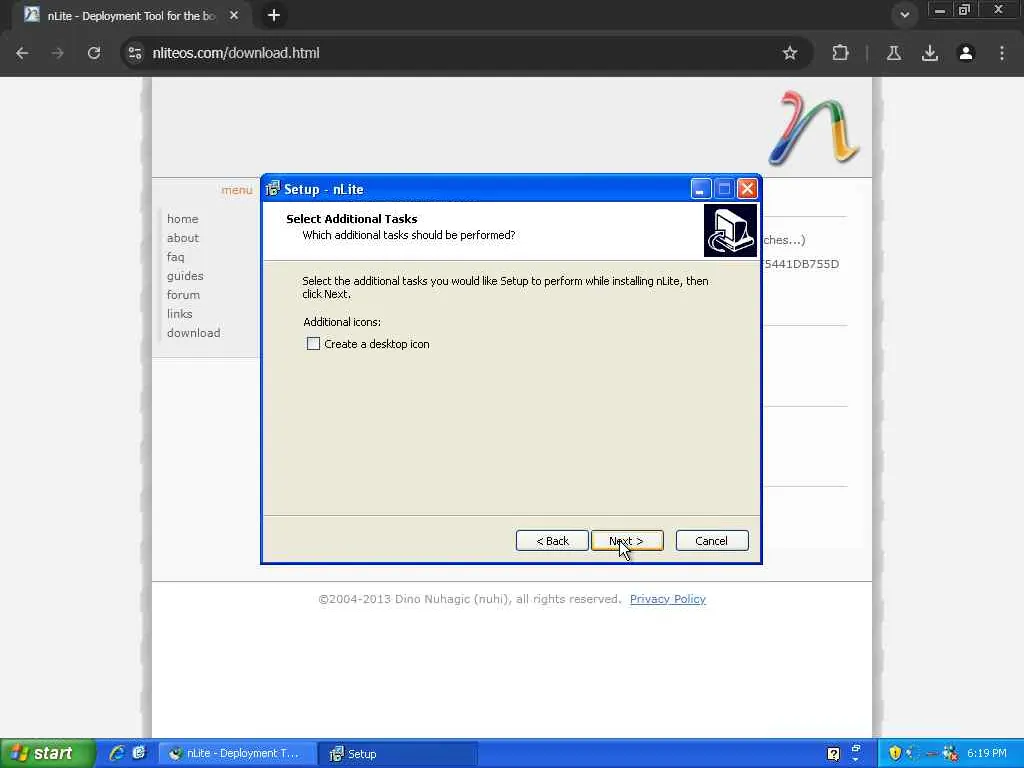Image resolution: width=1024 pixels, height=768 pixels.
Task: Close the nLite - Deployment Tool tab
Action: (234, 15)
